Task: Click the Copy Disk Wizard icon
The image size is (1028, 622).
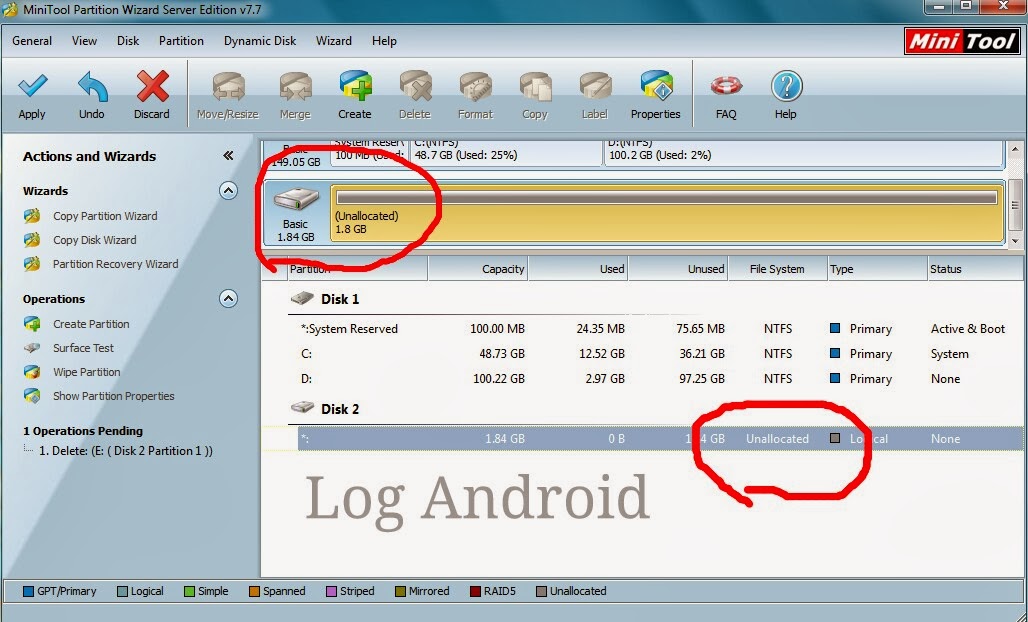Action: (31, 240)
